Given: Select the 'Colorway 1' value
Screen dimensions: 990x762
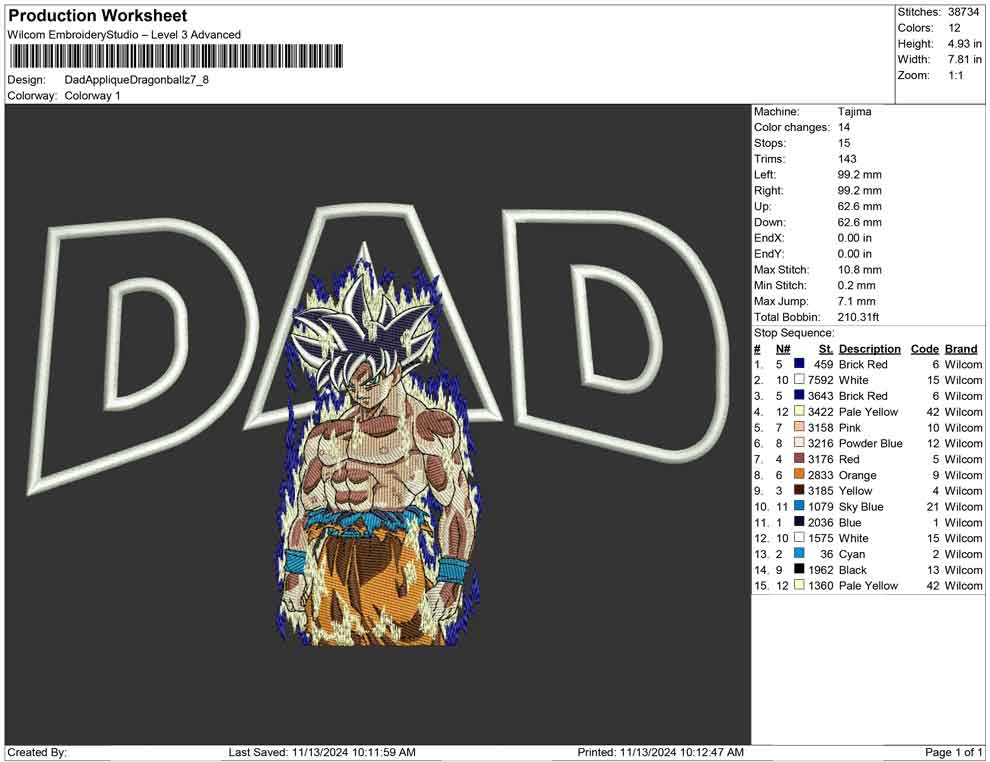Looking at the screenshot, I should point(92,95).
